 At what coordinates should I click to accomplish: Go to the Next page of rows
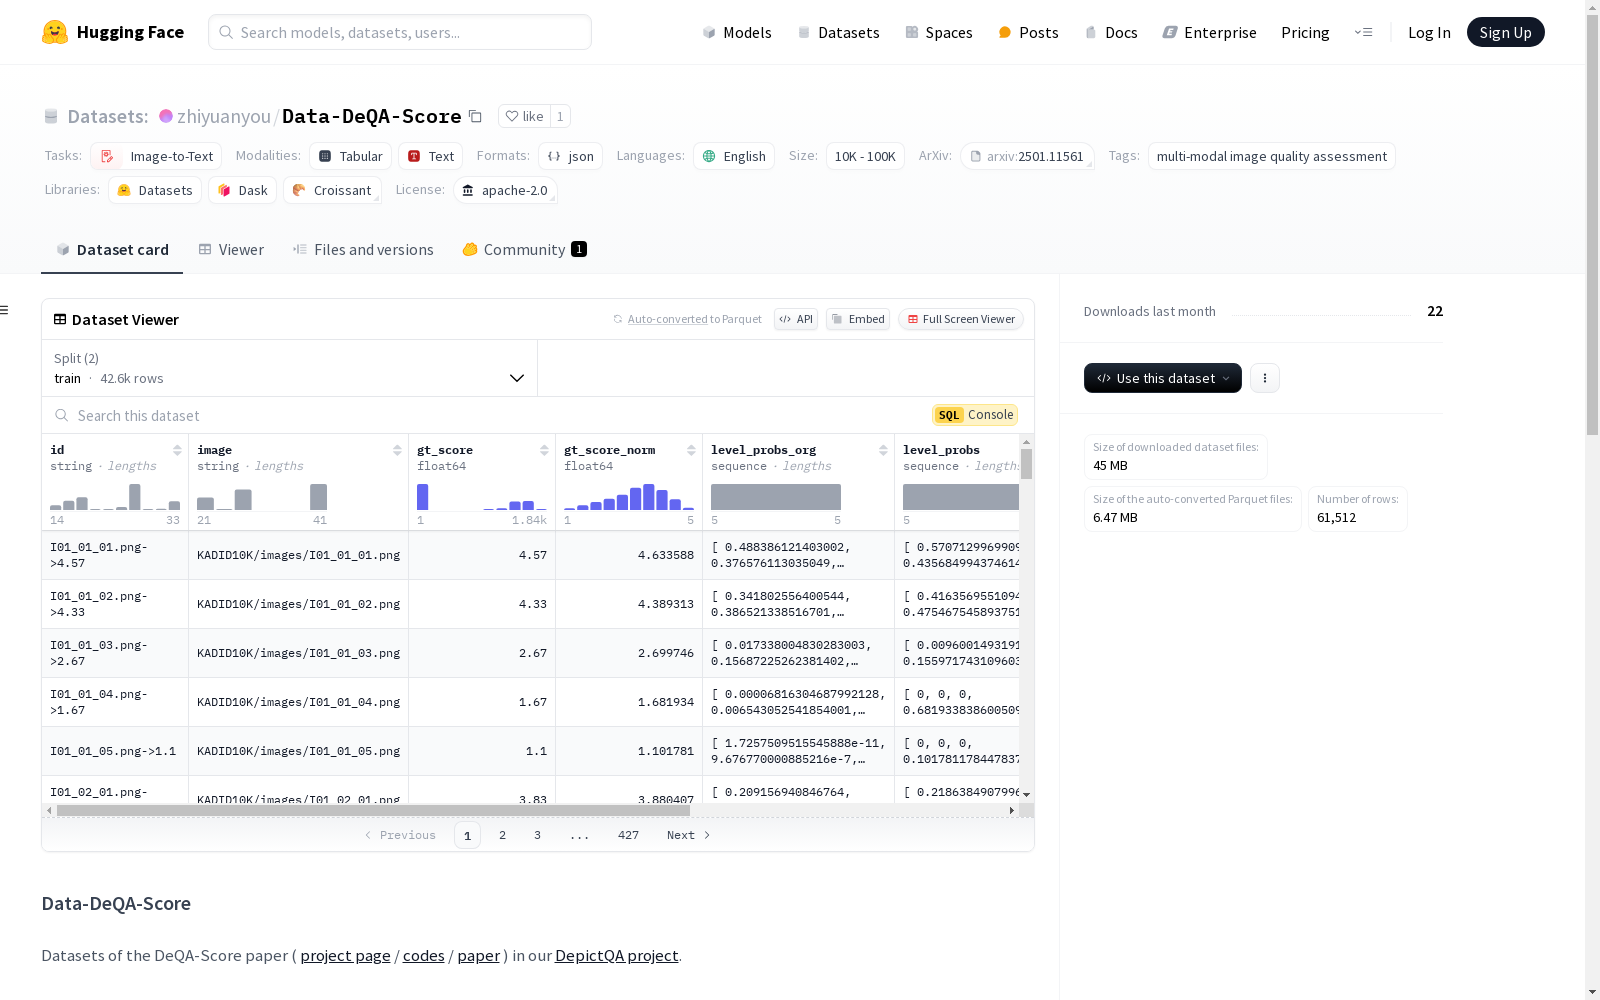[x=689, y=835]
